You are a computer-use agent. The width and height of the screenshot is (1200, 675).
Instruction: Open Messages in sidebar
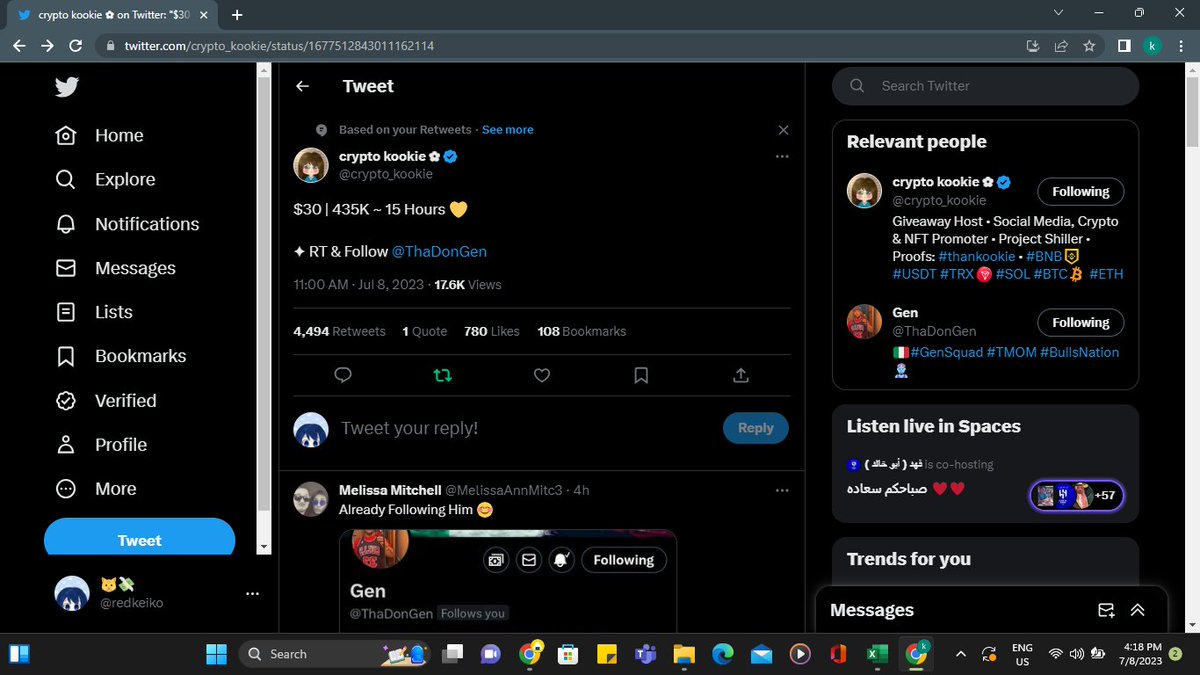point(115,268)
